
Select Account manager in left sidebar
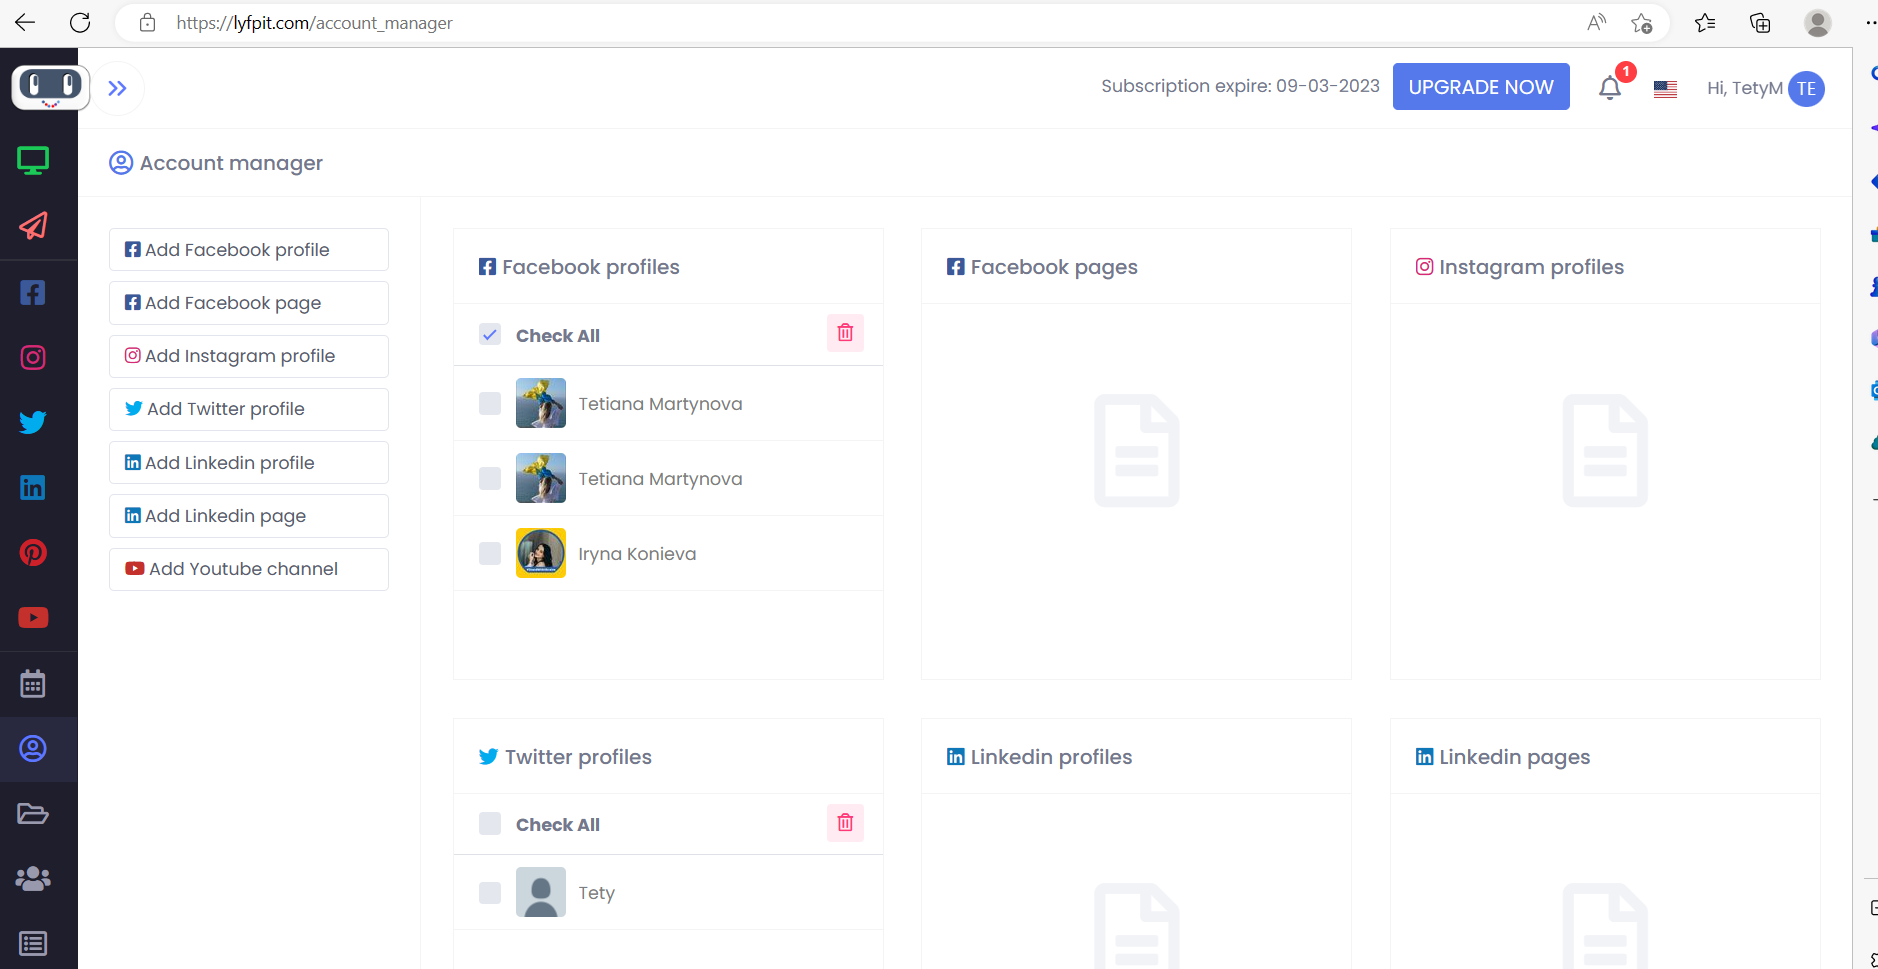33,749
